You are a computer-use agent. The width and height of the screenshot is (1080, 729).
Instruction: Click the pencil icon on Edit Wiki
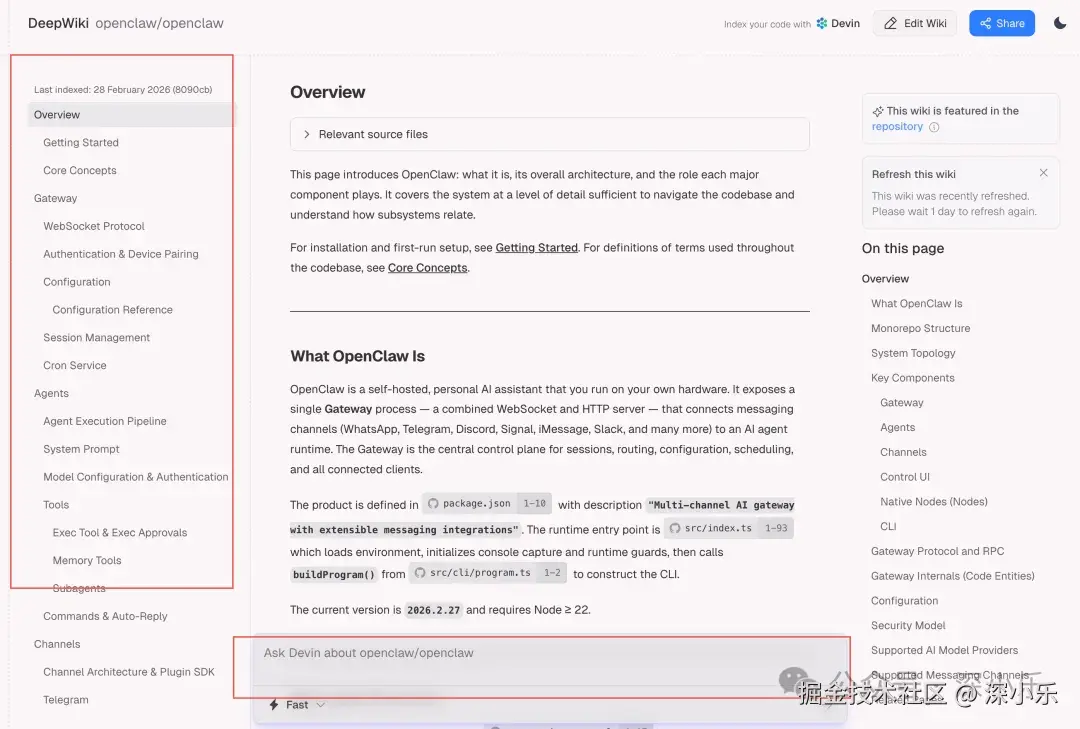(891, 23)
